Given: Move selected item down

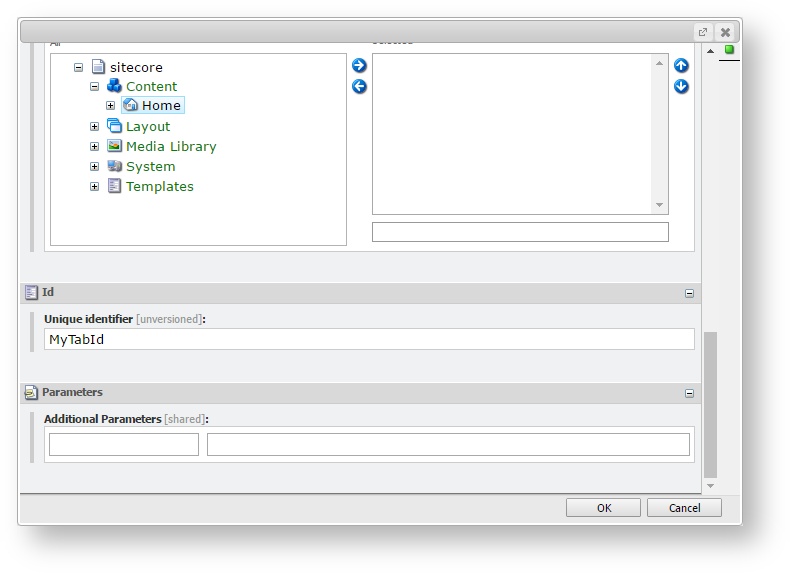Looking at the screenshot, I should tap(681, 86).
